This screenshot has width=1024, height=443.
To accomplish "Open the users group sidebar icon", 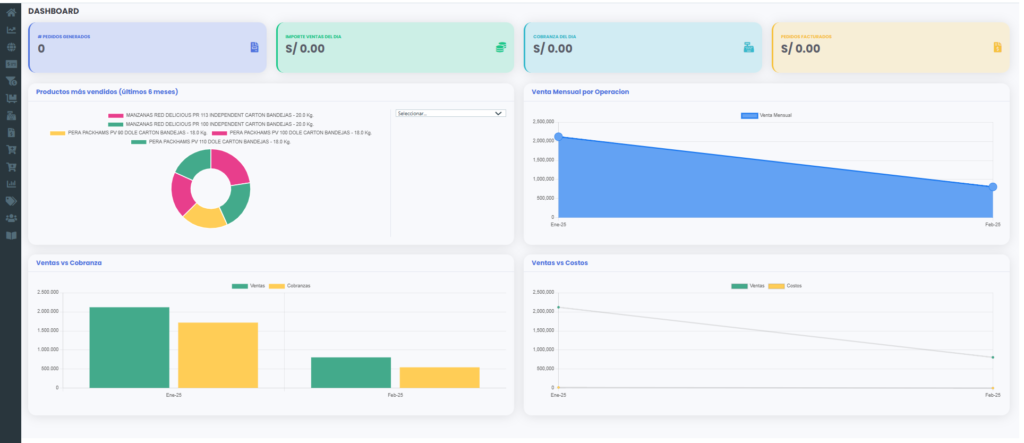I will pyautogui.click(x=11, y=218).
